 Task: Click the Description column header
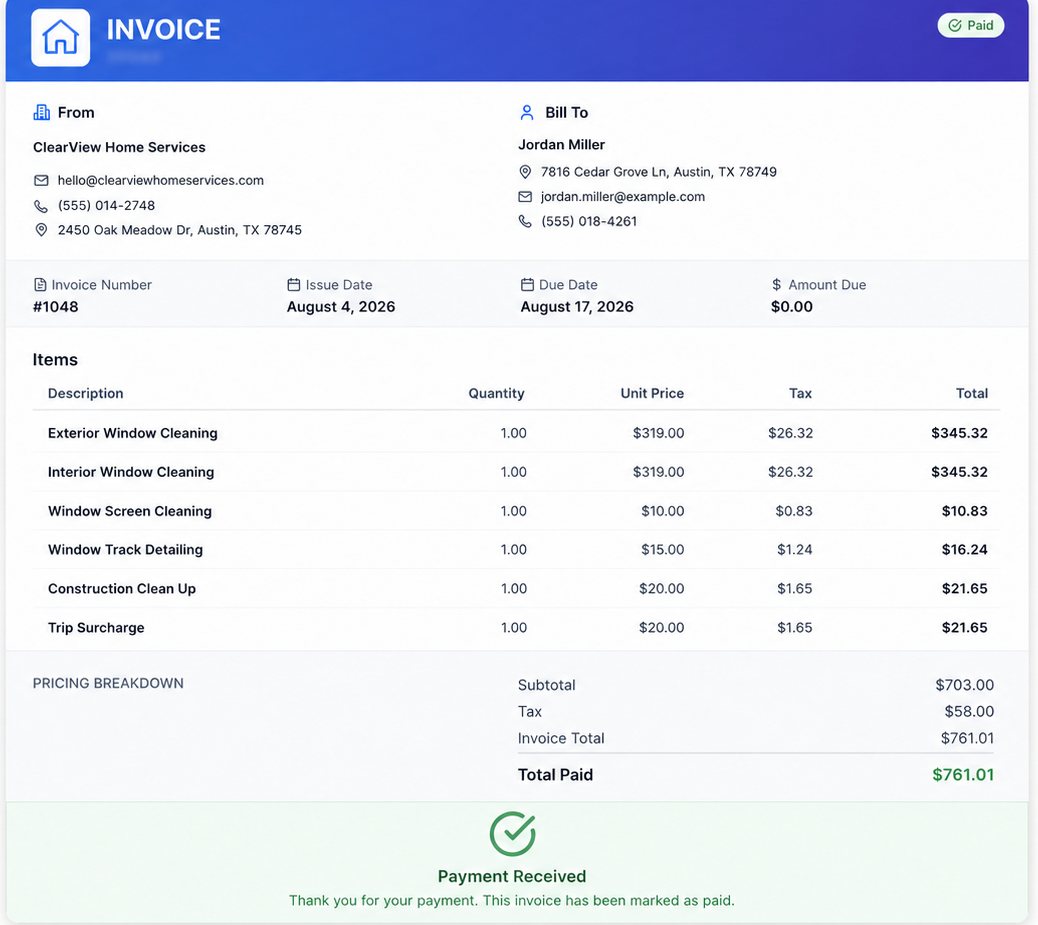85,393
